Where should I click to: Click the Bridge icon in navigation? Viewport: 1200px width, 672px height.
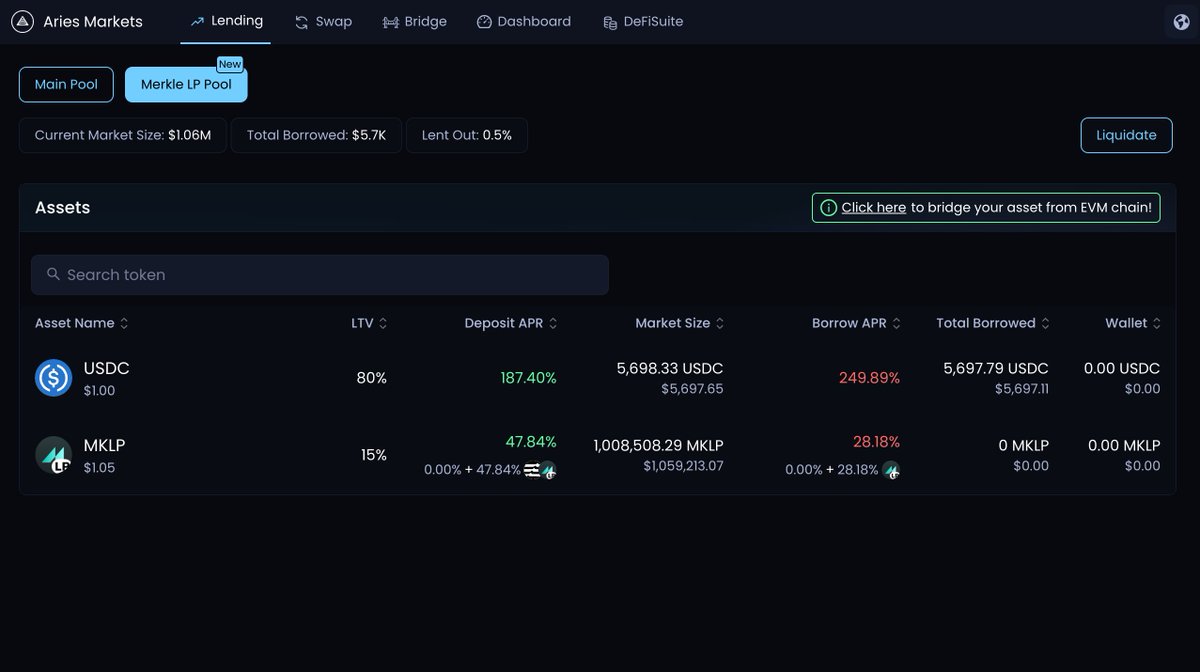(x=391, y=22)
